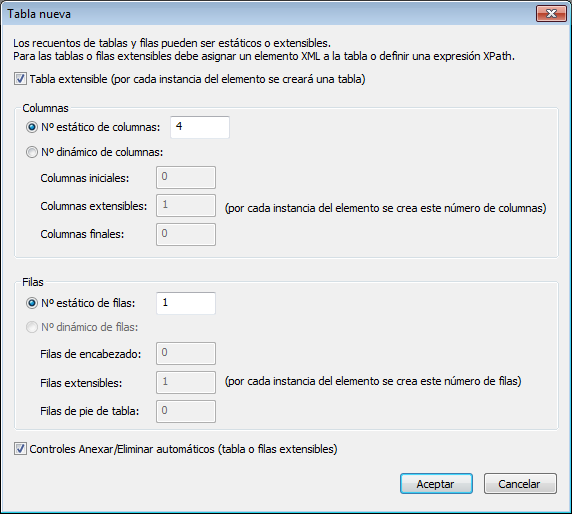The height and width of the screenshot is (514, 572).
Task: Click the static columns count field
Action: [x=200, y=127]
